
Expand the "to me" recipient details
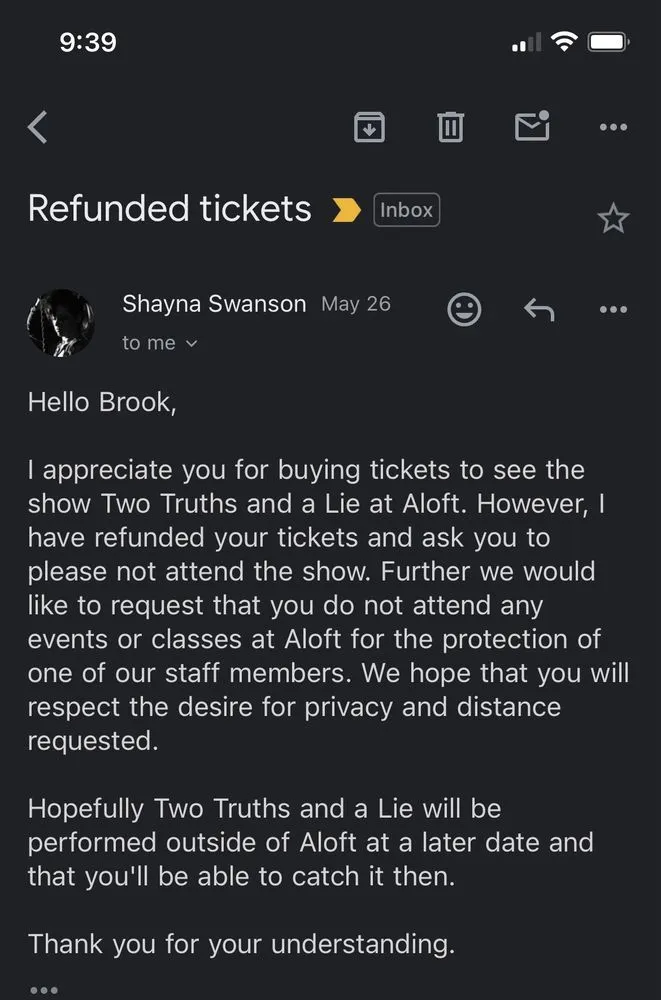160,343
